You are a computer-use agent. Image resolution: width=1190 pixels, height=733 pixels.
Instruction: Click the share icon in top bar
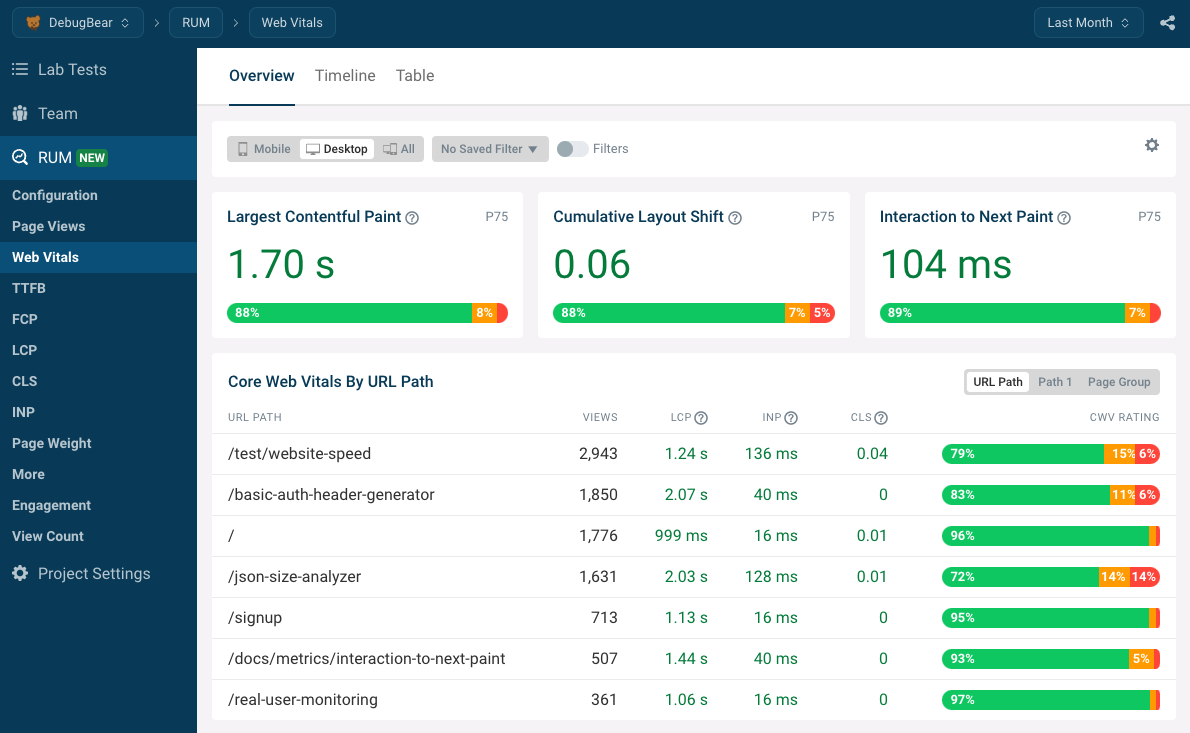coord(1167,22)
